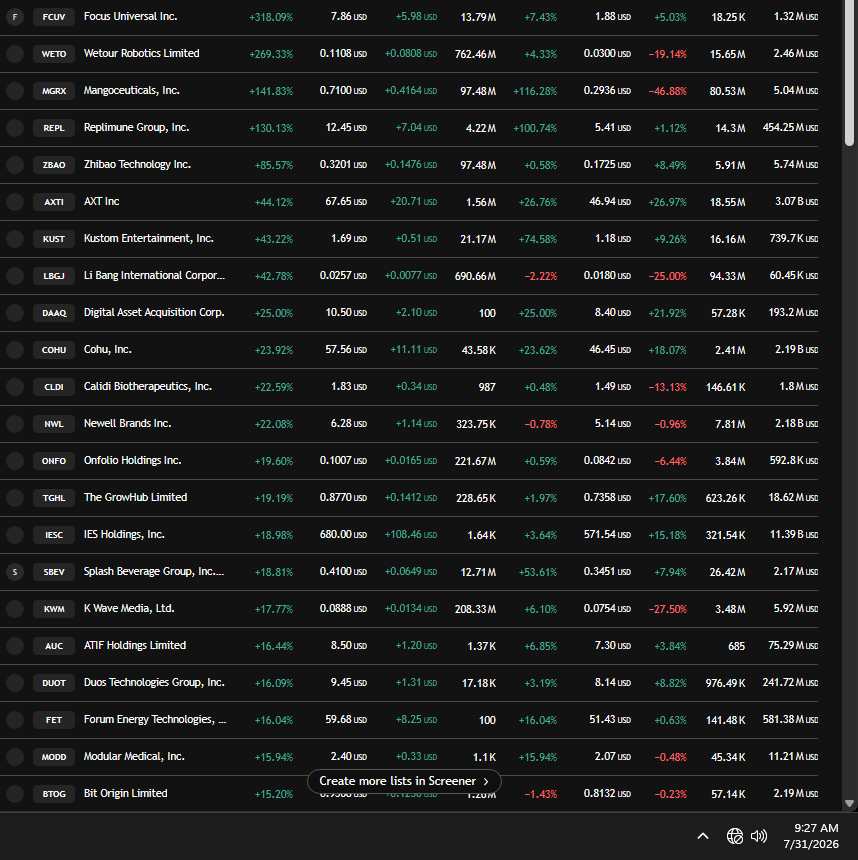Click the WETO company logo circle
Image resolution: width=858 pixels, height=860 pixels.
[x=15, y=54]
